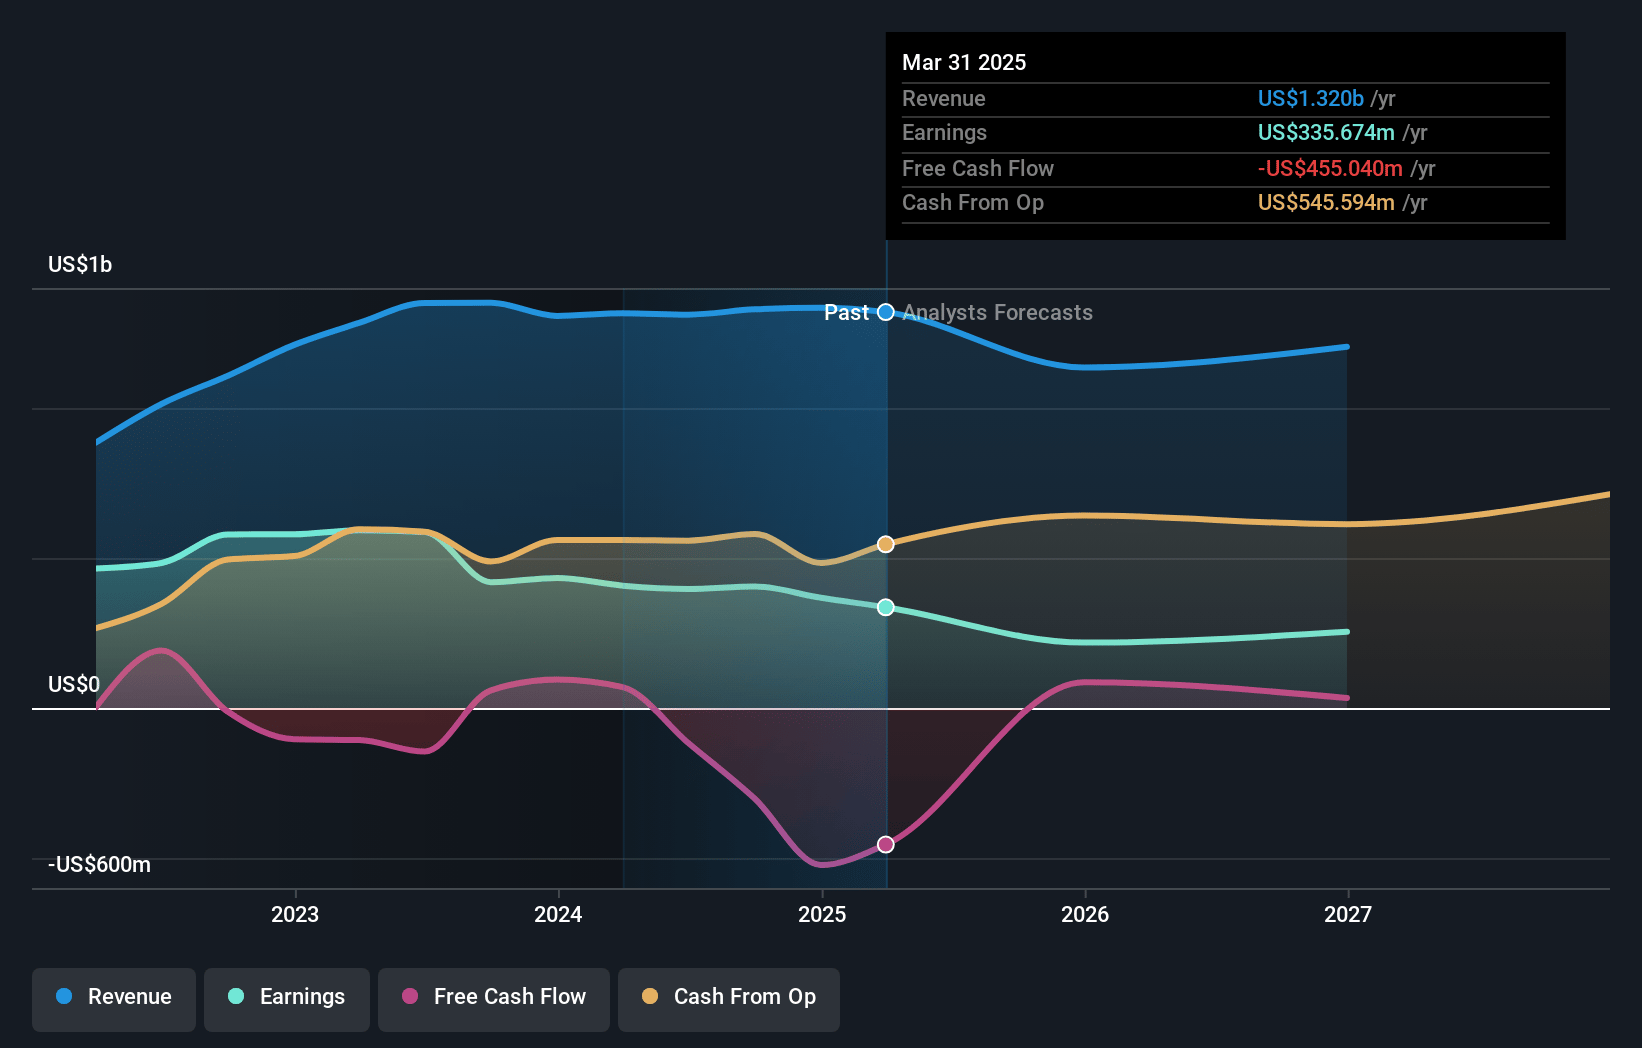Select the Earnings marker on the teal line
Viewport: 1642px width, 1048px height.
click(x=886, y=607)
